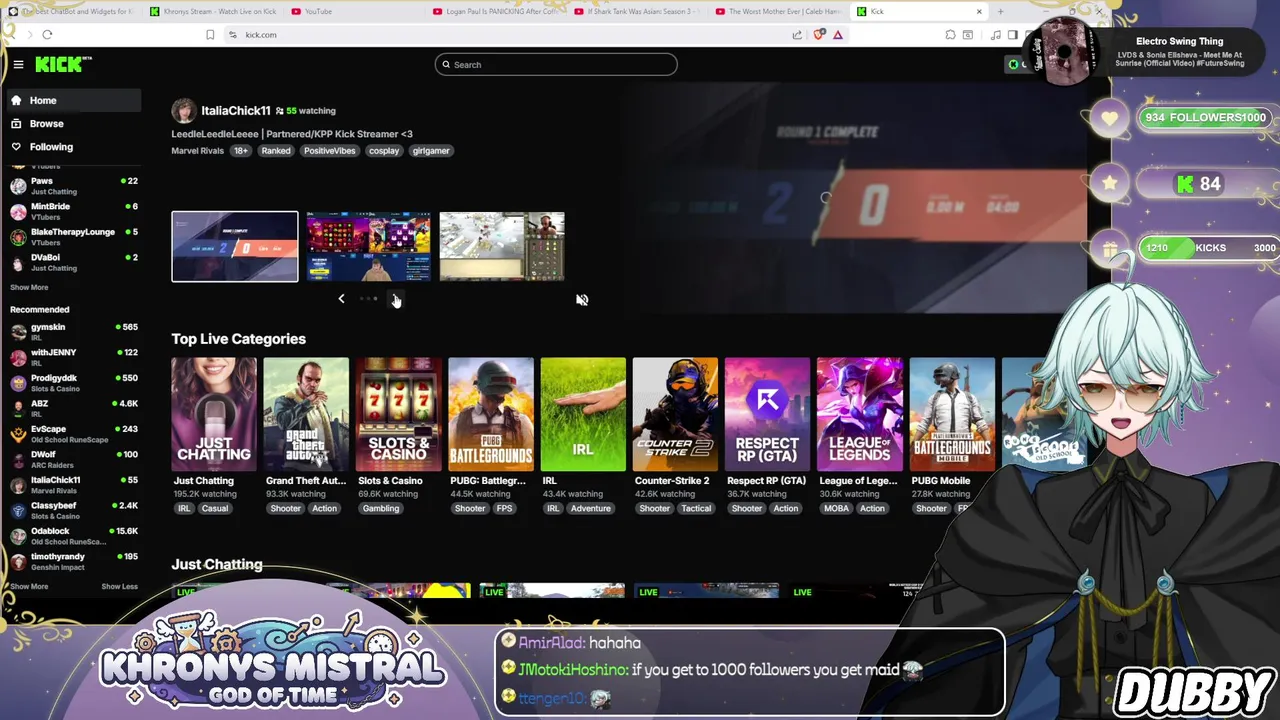Open PUBG Mobile category card
This screenshot has height=720, width=1280.
(952, 414)
